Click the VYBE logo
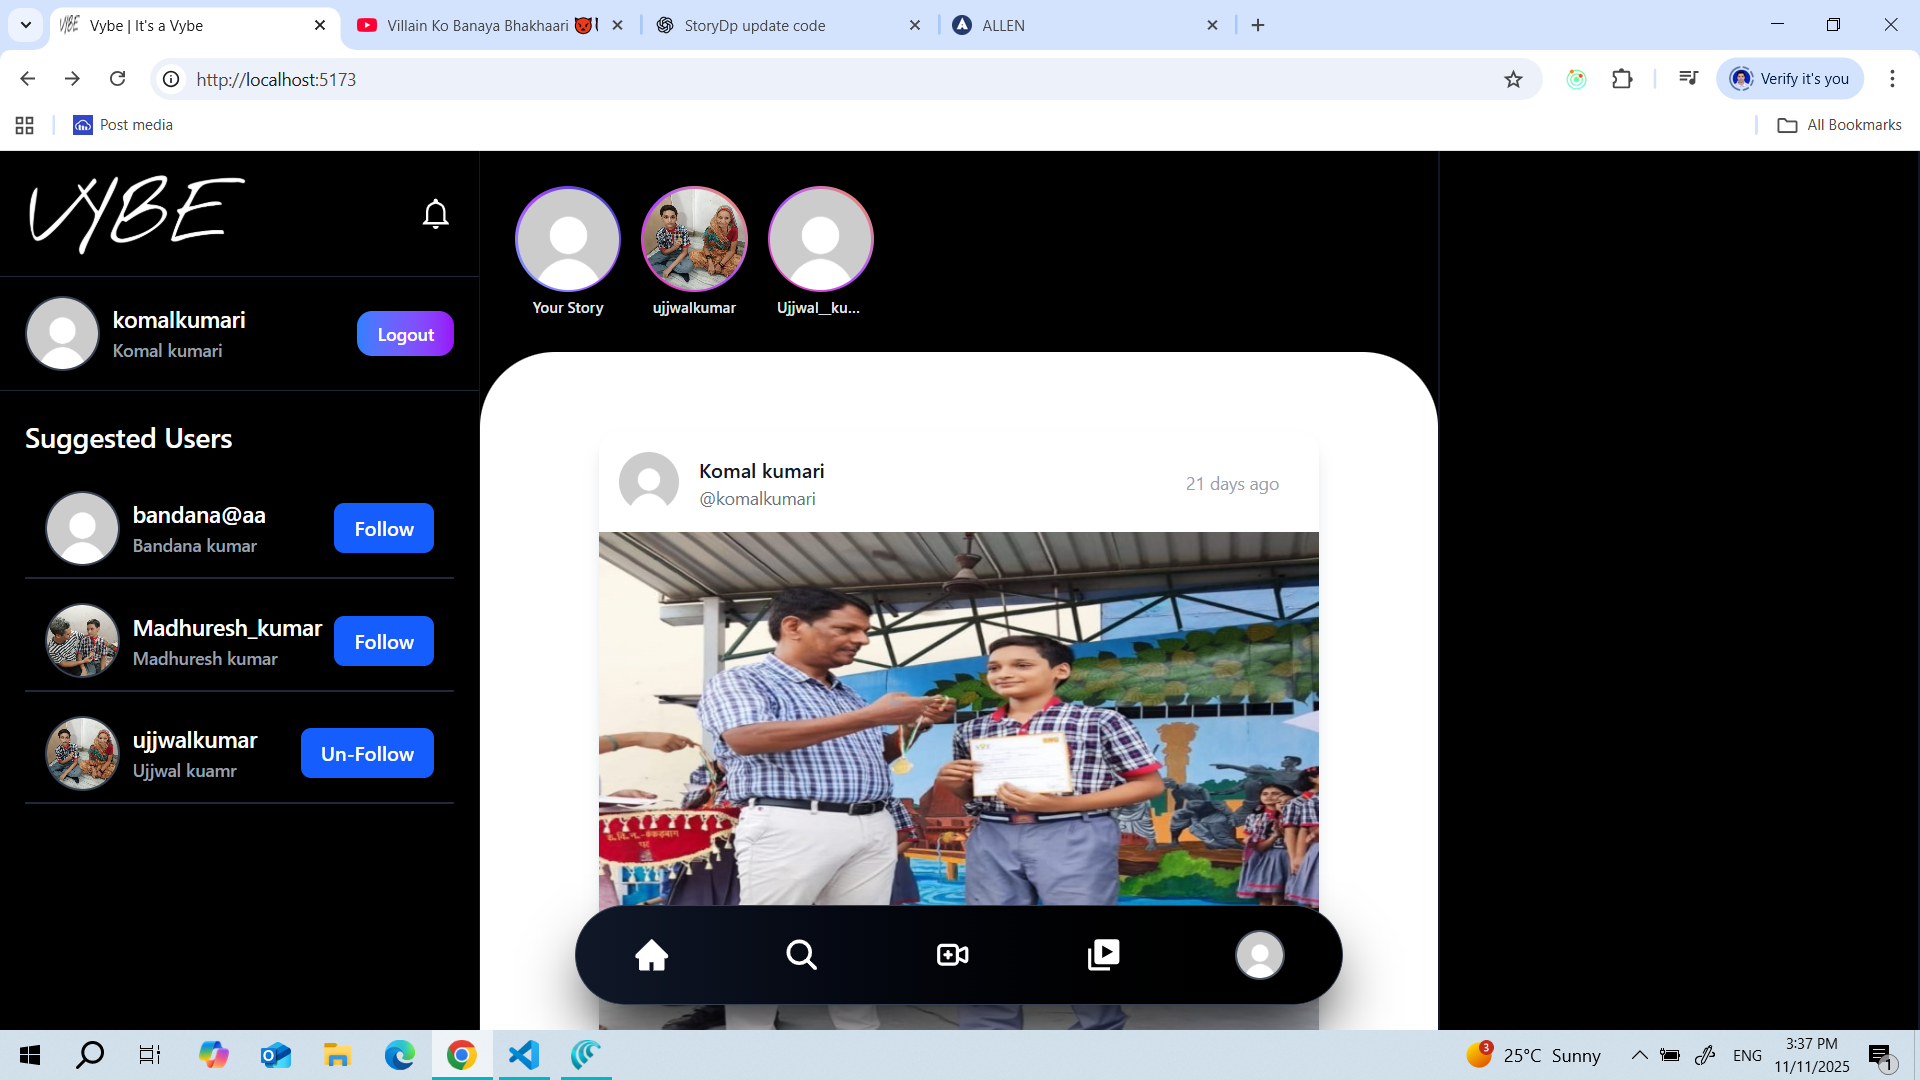The height and width of the screenshot is (1080, 1920). [135, 213]
